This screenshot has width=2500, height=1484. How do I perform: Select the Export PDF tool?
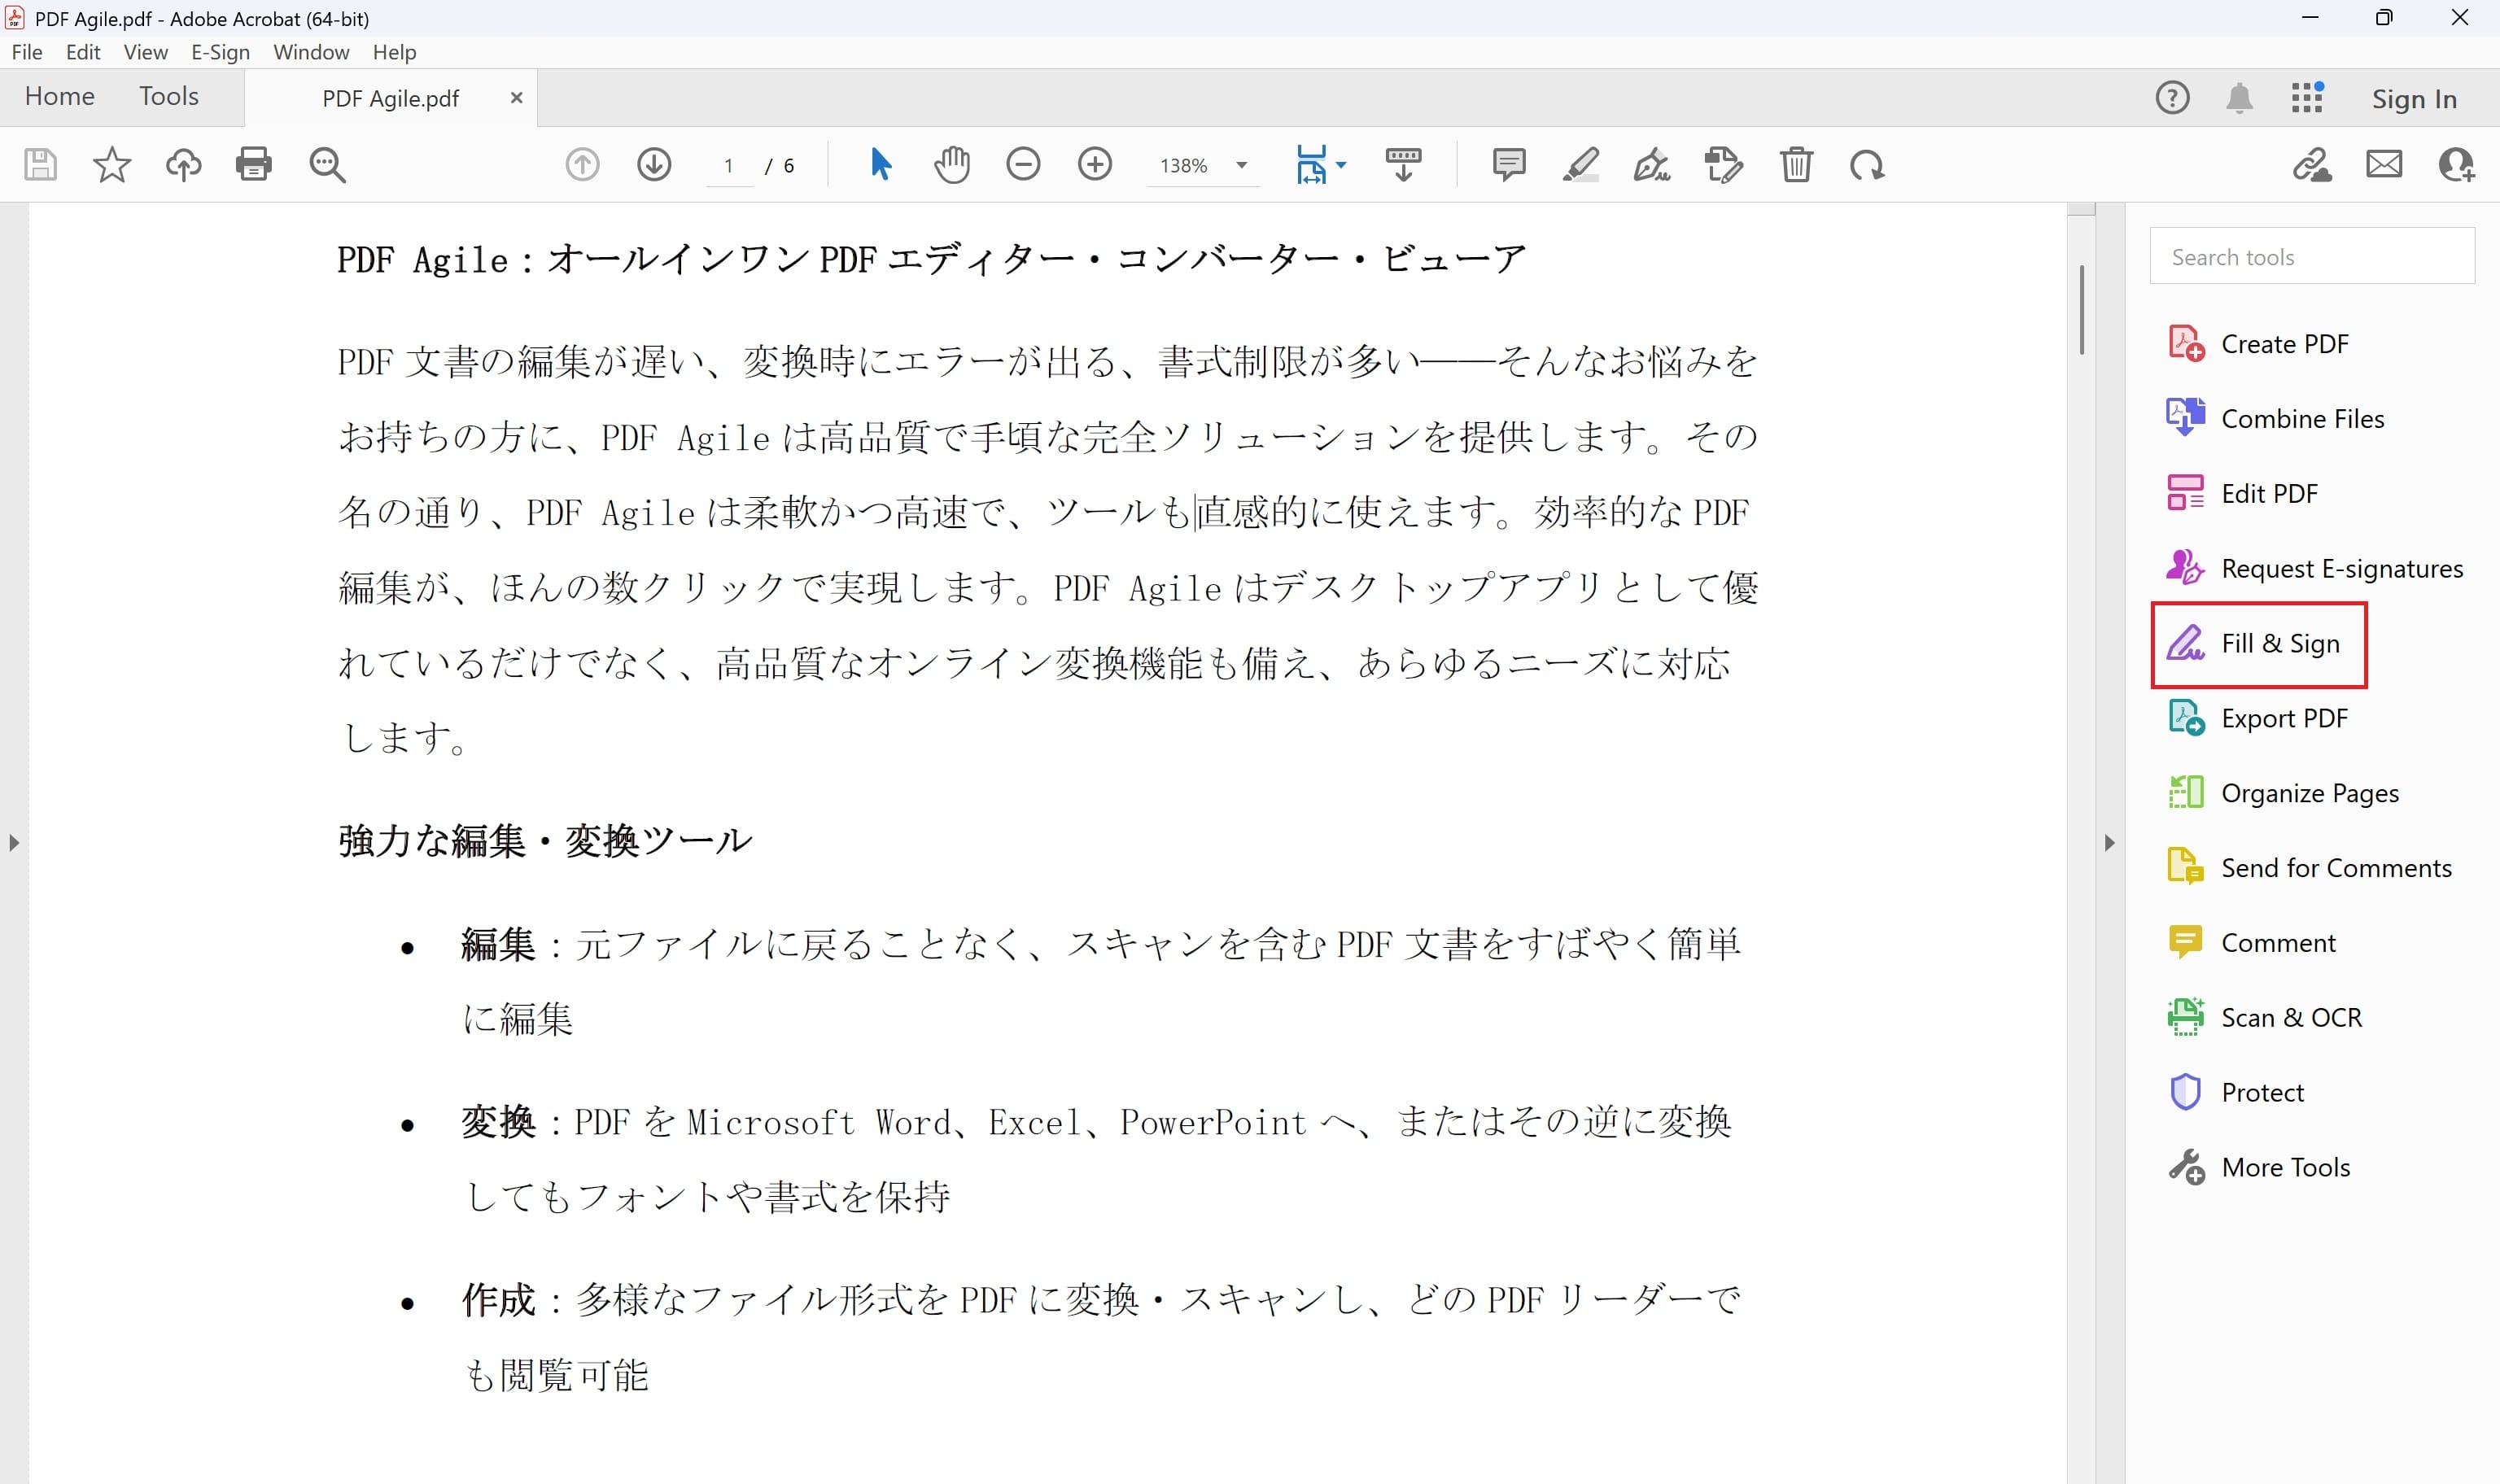2285,718
